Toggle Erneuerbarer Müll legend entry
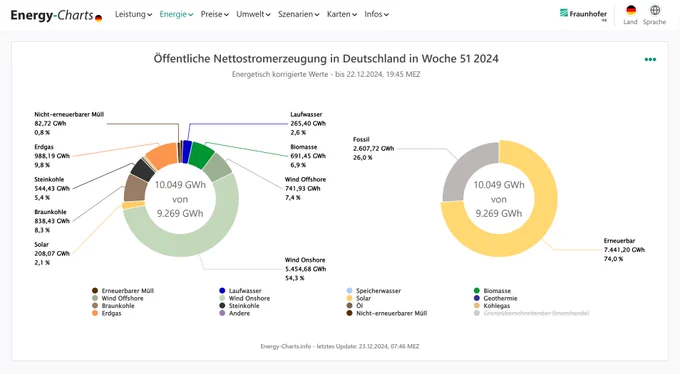This screenshot has height=374, width=680. click(123, 291)
